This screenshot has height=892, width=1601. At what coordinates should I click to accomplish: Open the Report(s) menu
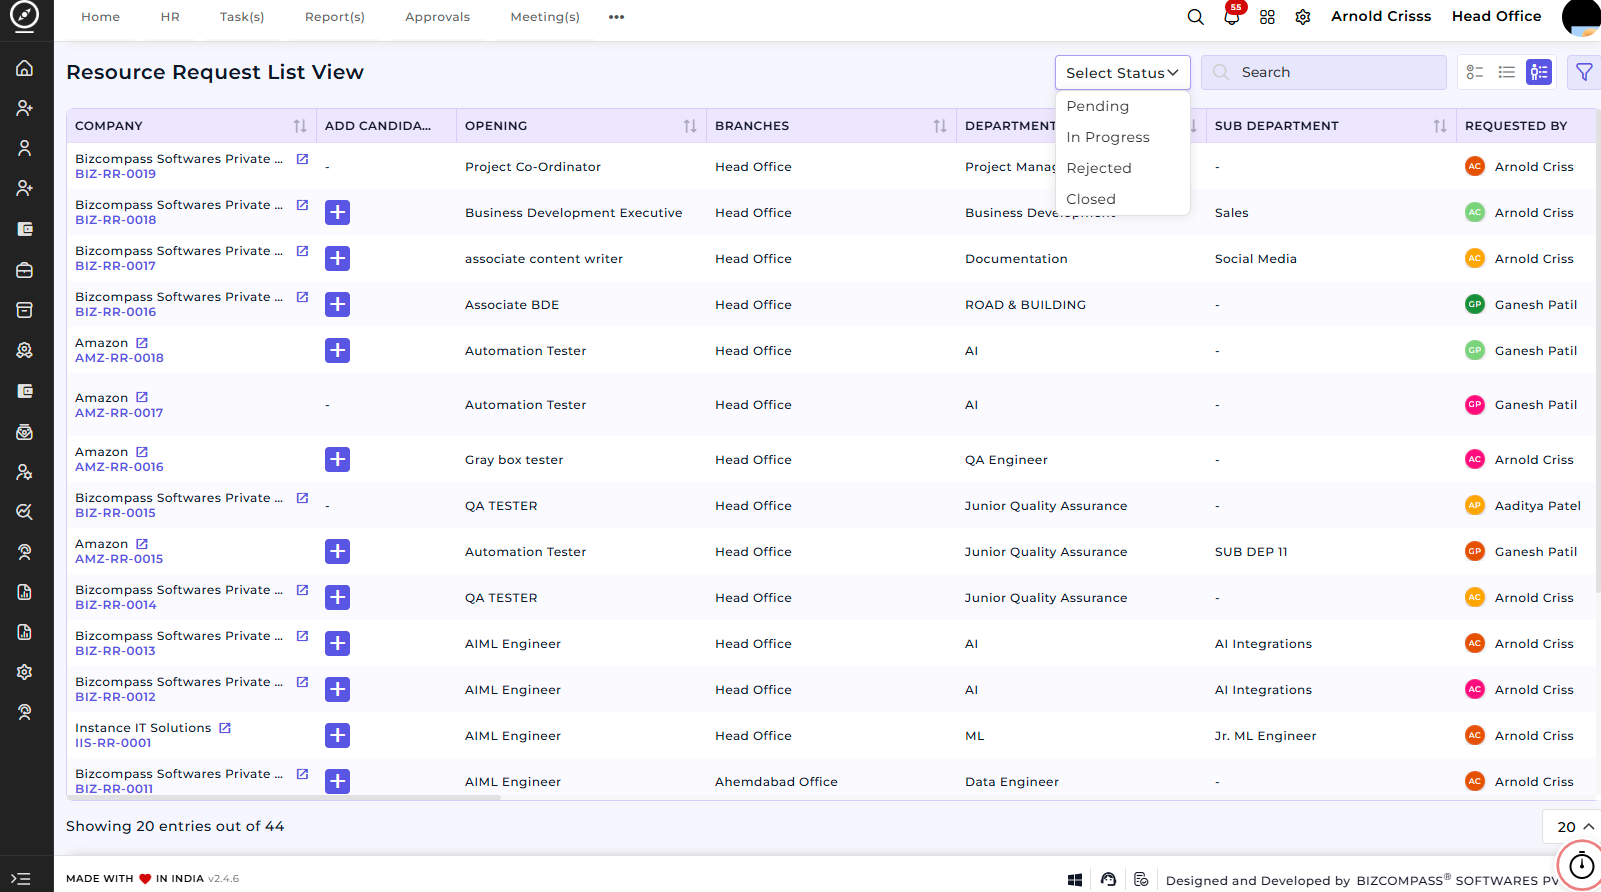pyautogui.click(x=335, y=17)
